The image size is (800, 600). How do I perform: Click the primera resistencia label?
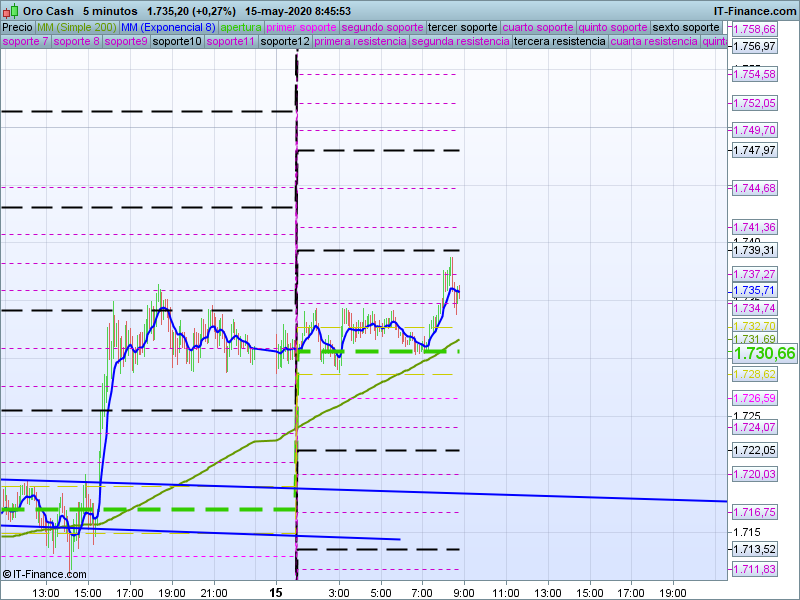[x=360, y=42]
